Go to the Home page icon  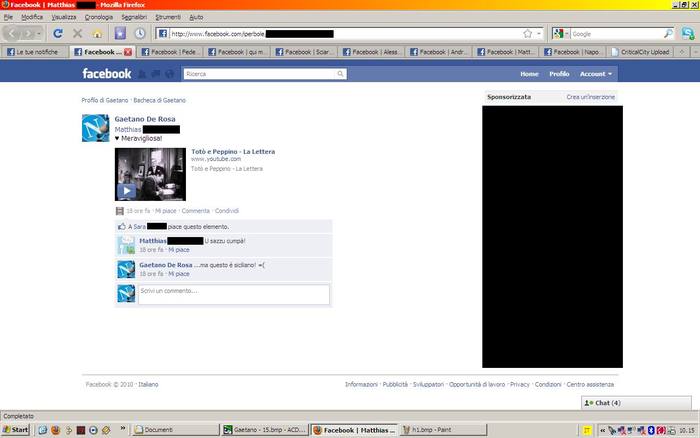click(97, 34)
